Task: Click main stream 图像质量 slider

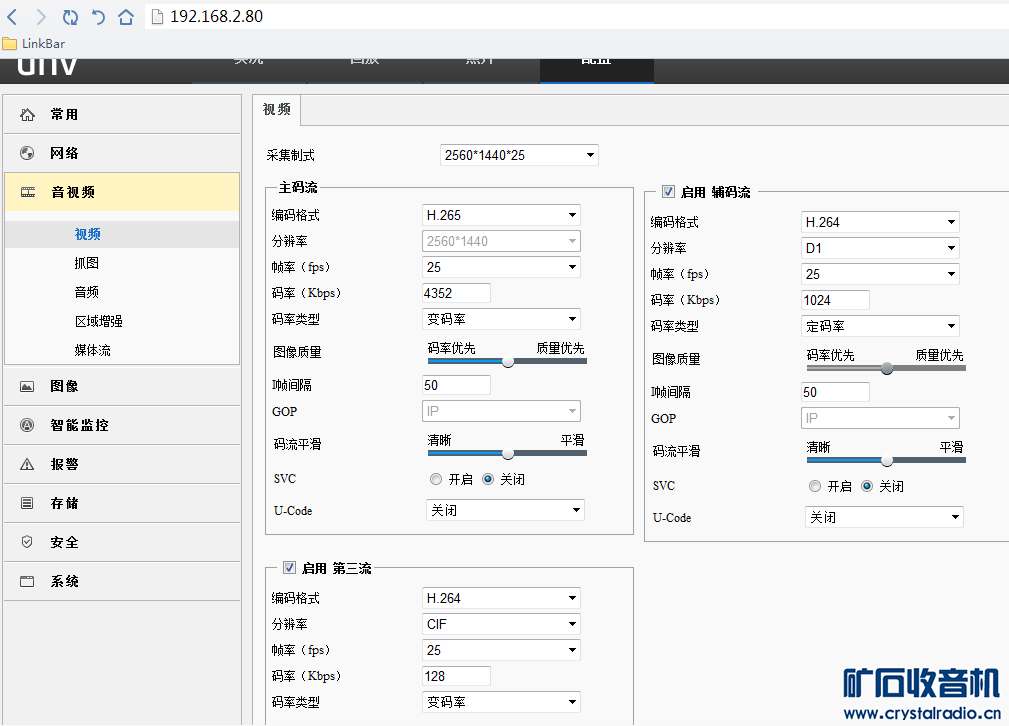Action: click(x=507, y=362)
